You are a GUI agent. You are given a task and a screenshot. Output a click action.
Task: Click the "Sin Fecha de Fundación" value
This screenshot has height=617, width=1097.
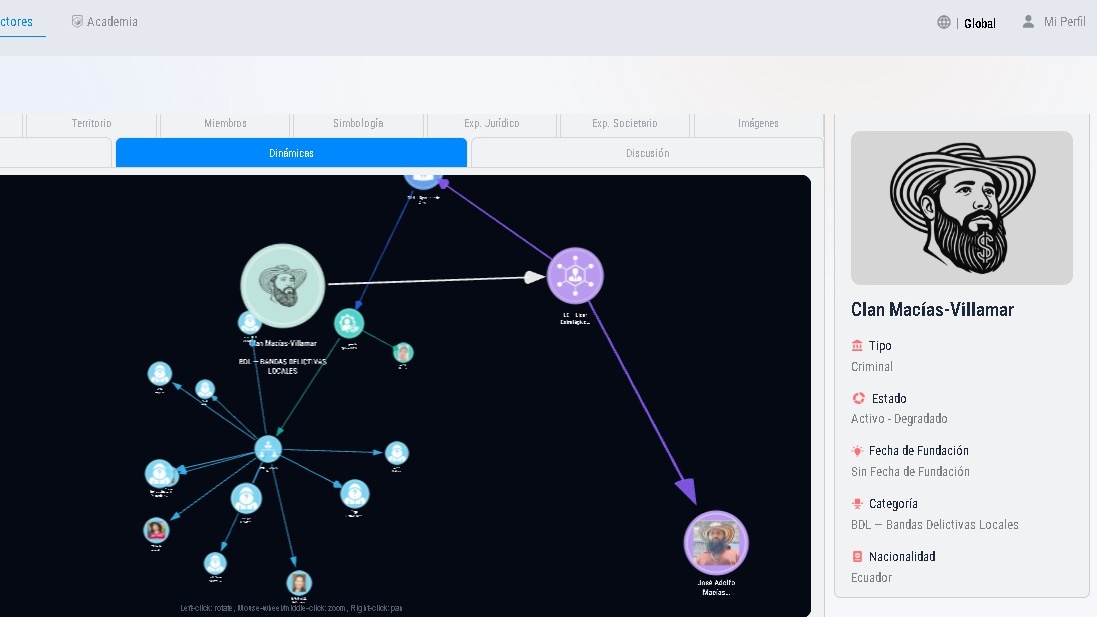pos(910,471)
